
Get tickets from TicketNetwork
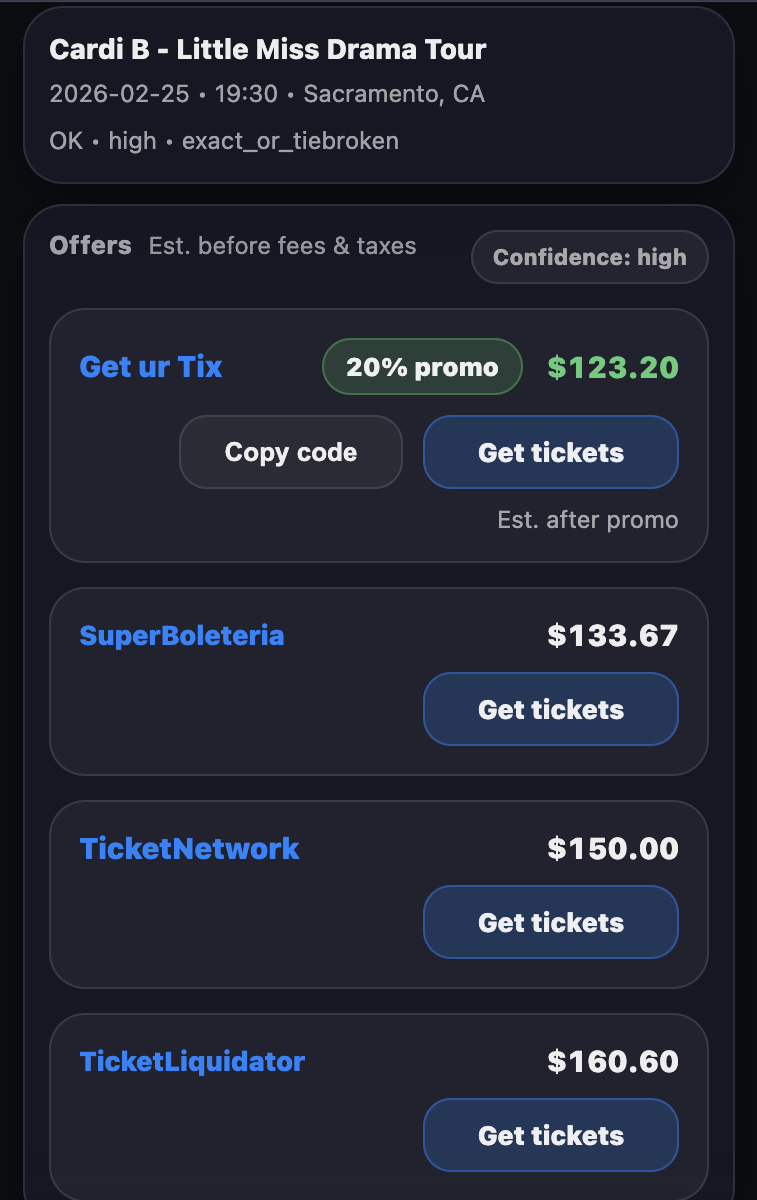click(550, 922)
